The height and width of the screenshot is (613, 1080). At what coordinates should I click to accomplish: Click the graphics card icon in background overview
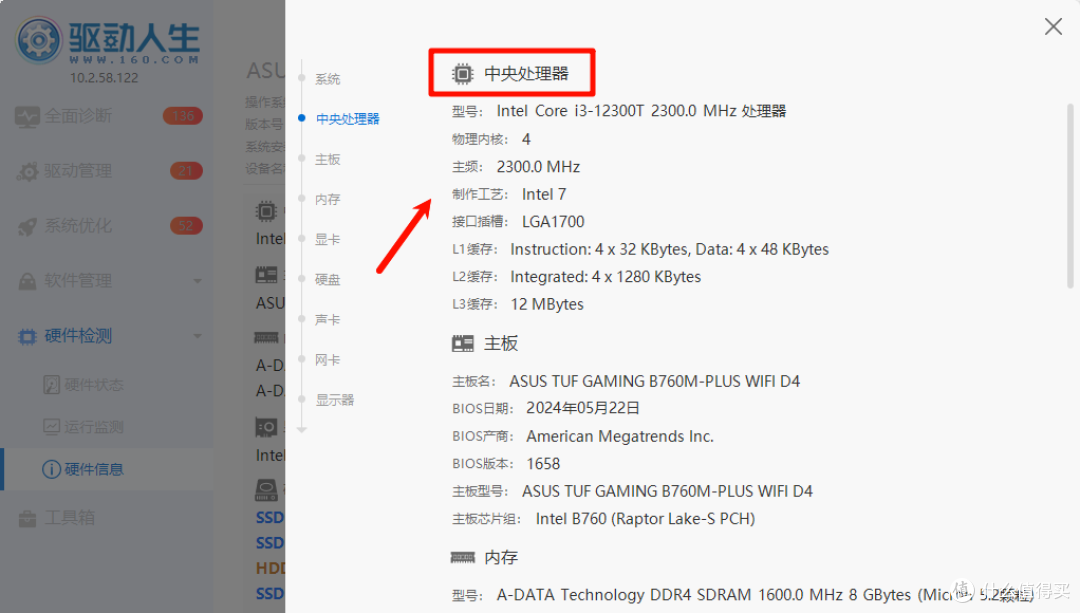[x=267, y=427]
